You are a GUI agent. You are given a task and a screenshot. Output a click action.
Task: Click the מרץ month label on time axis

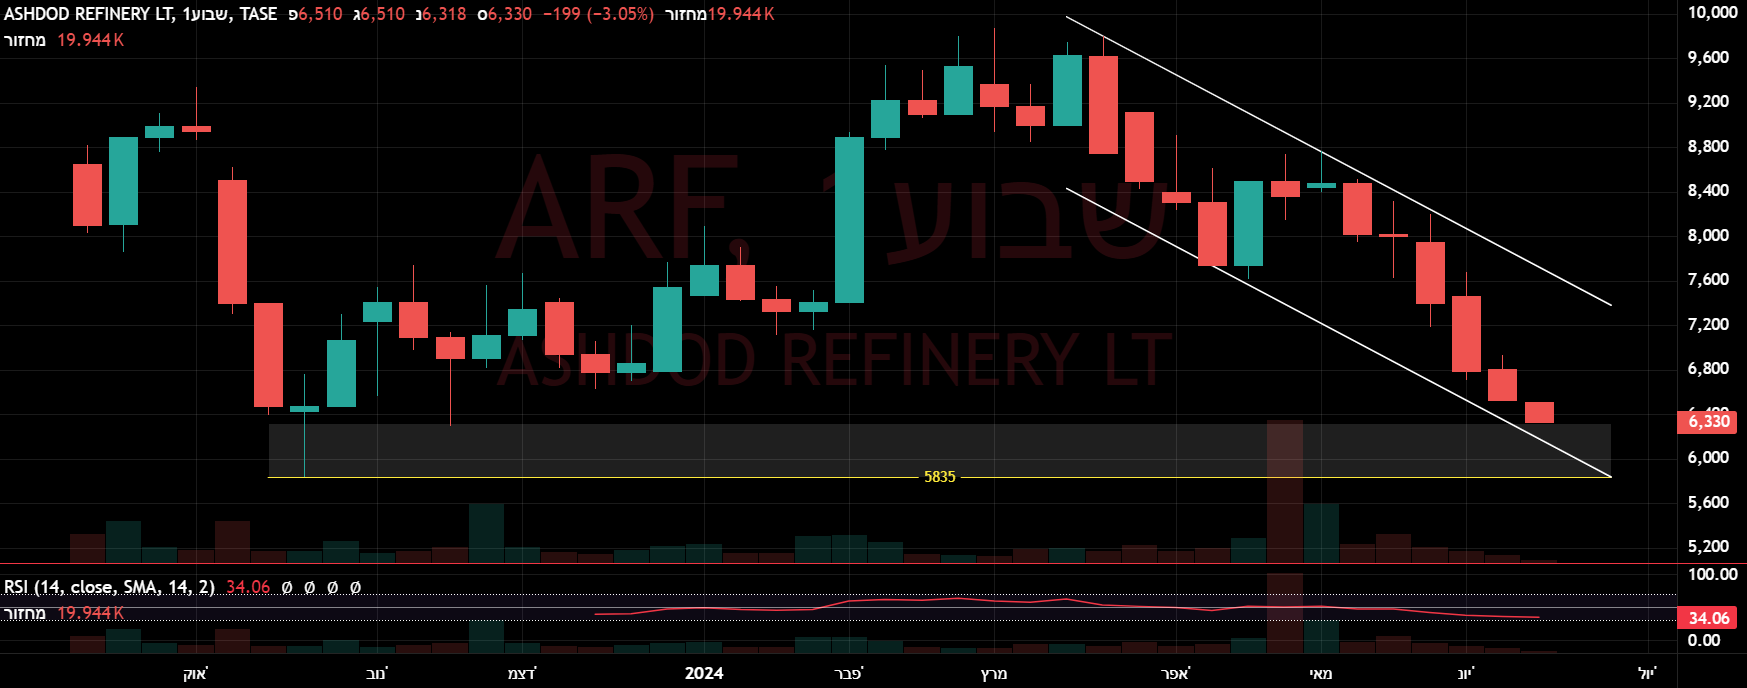pos(993,673)
